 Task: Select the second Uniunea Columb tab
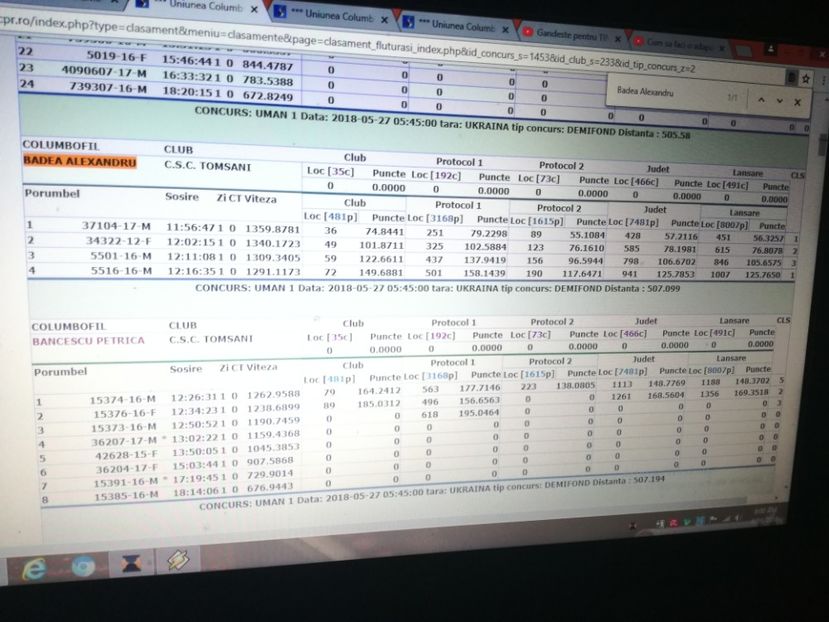pos(330,16)
